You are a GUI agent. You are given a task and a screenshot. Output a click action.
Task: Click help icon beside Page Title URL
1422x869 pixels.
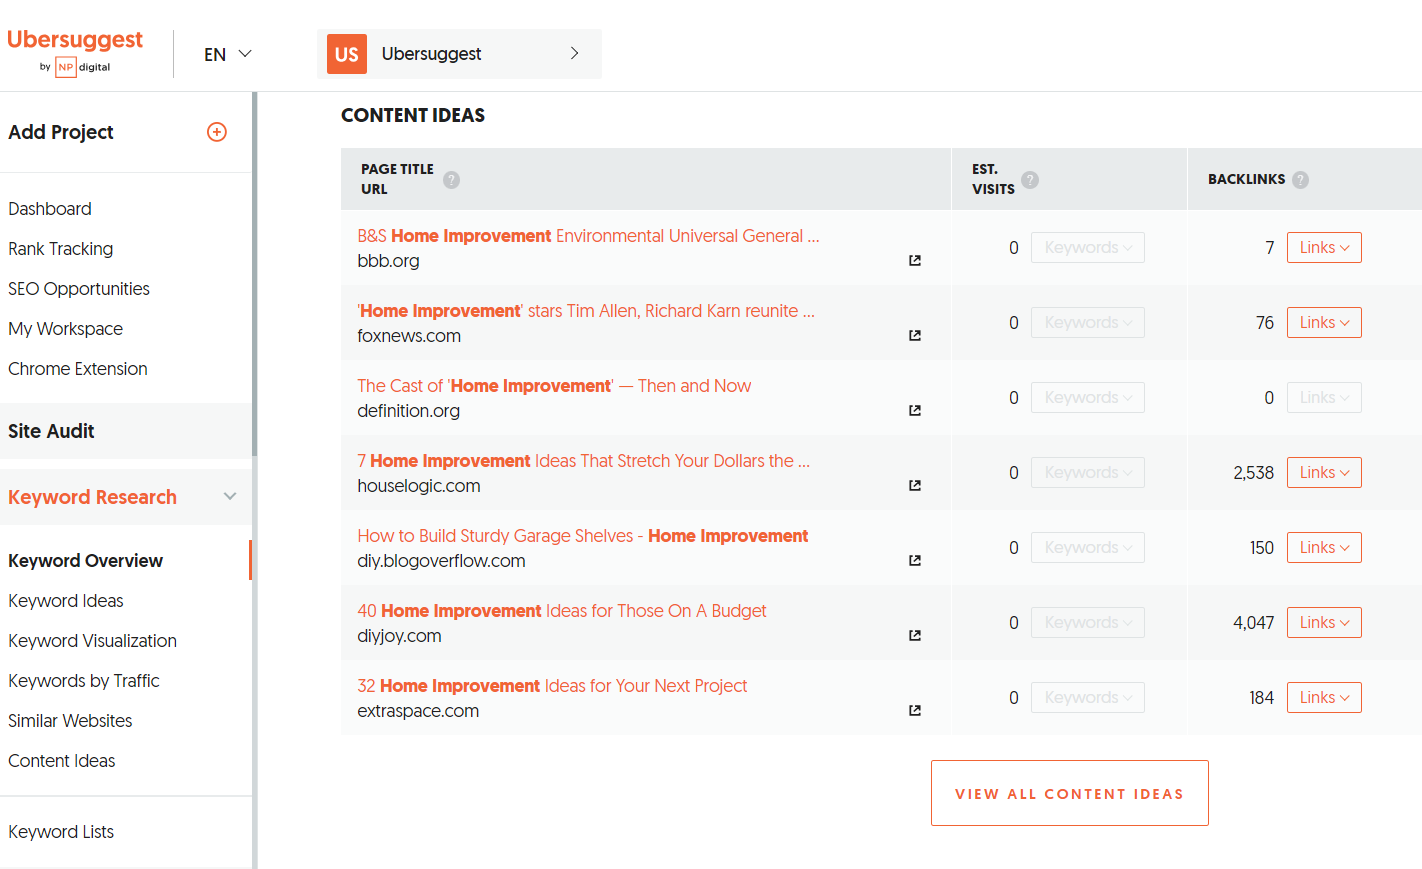tap(452, 180)
